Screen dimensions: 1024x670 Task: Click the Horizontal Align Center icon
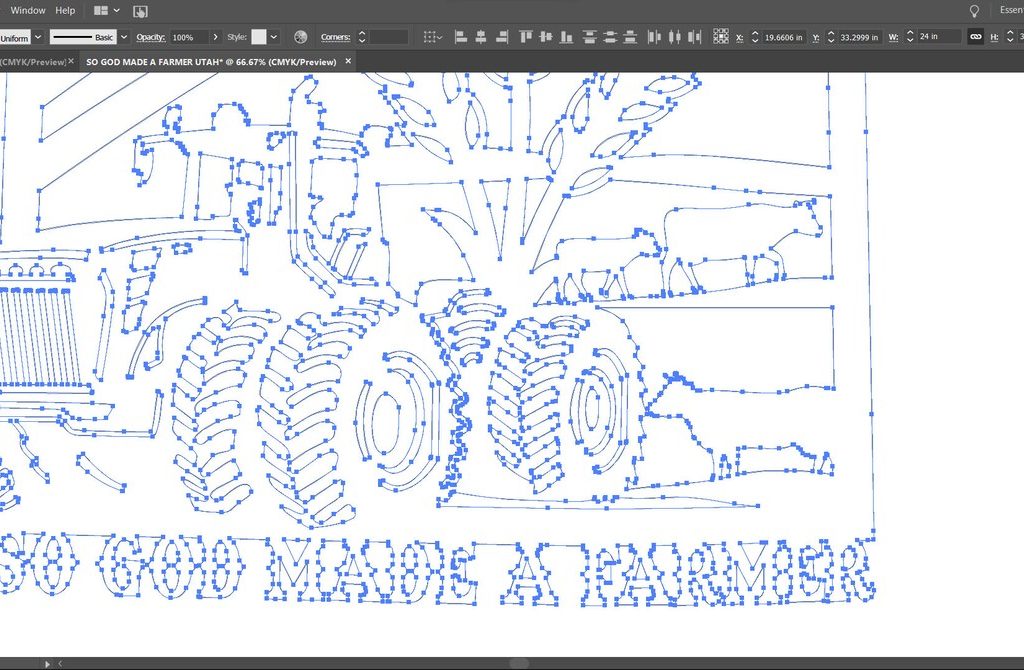[481, 37]
